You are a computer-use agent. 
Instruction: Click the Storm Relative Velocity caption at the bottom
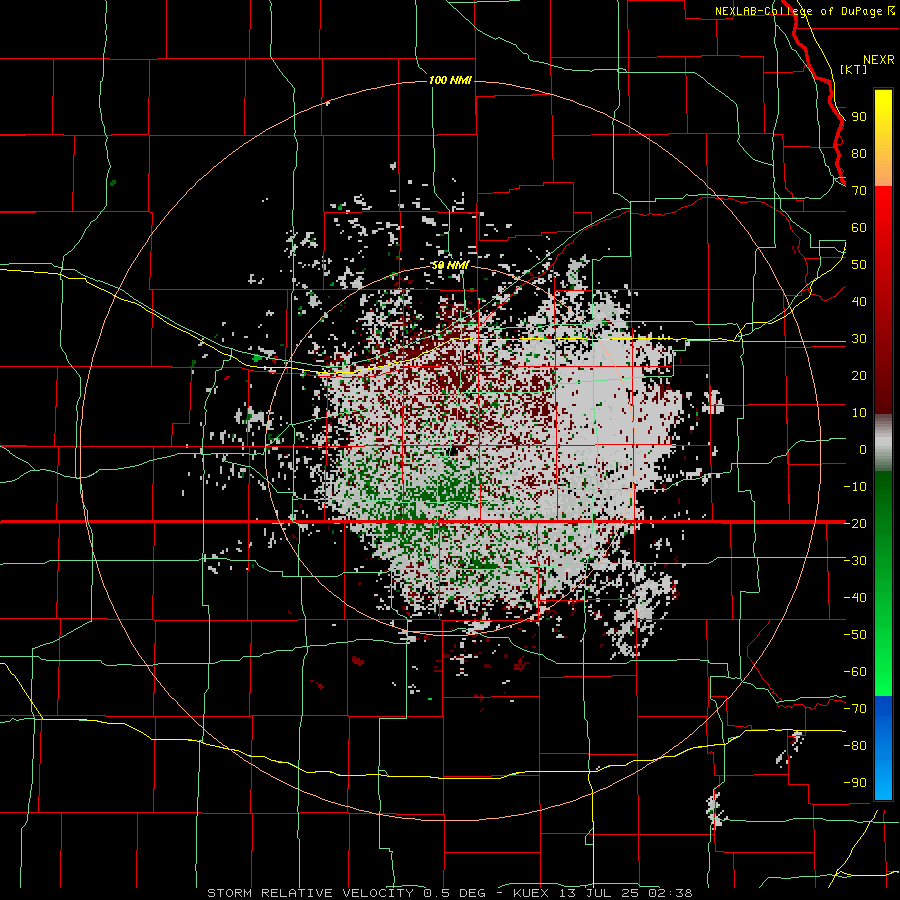(449, 893)
